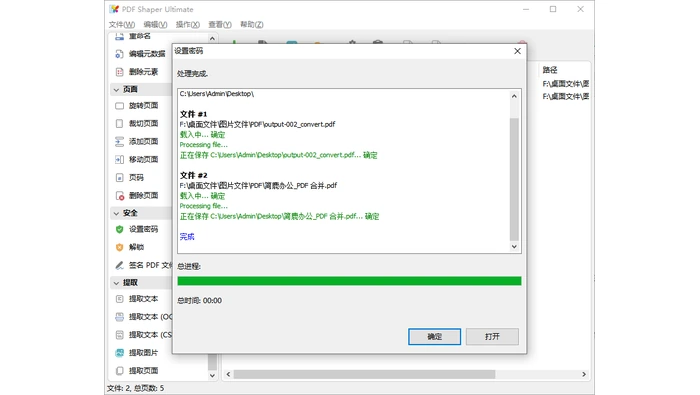
Task: Select the Page Numbers (页码) icon
Action: [119, 178]
